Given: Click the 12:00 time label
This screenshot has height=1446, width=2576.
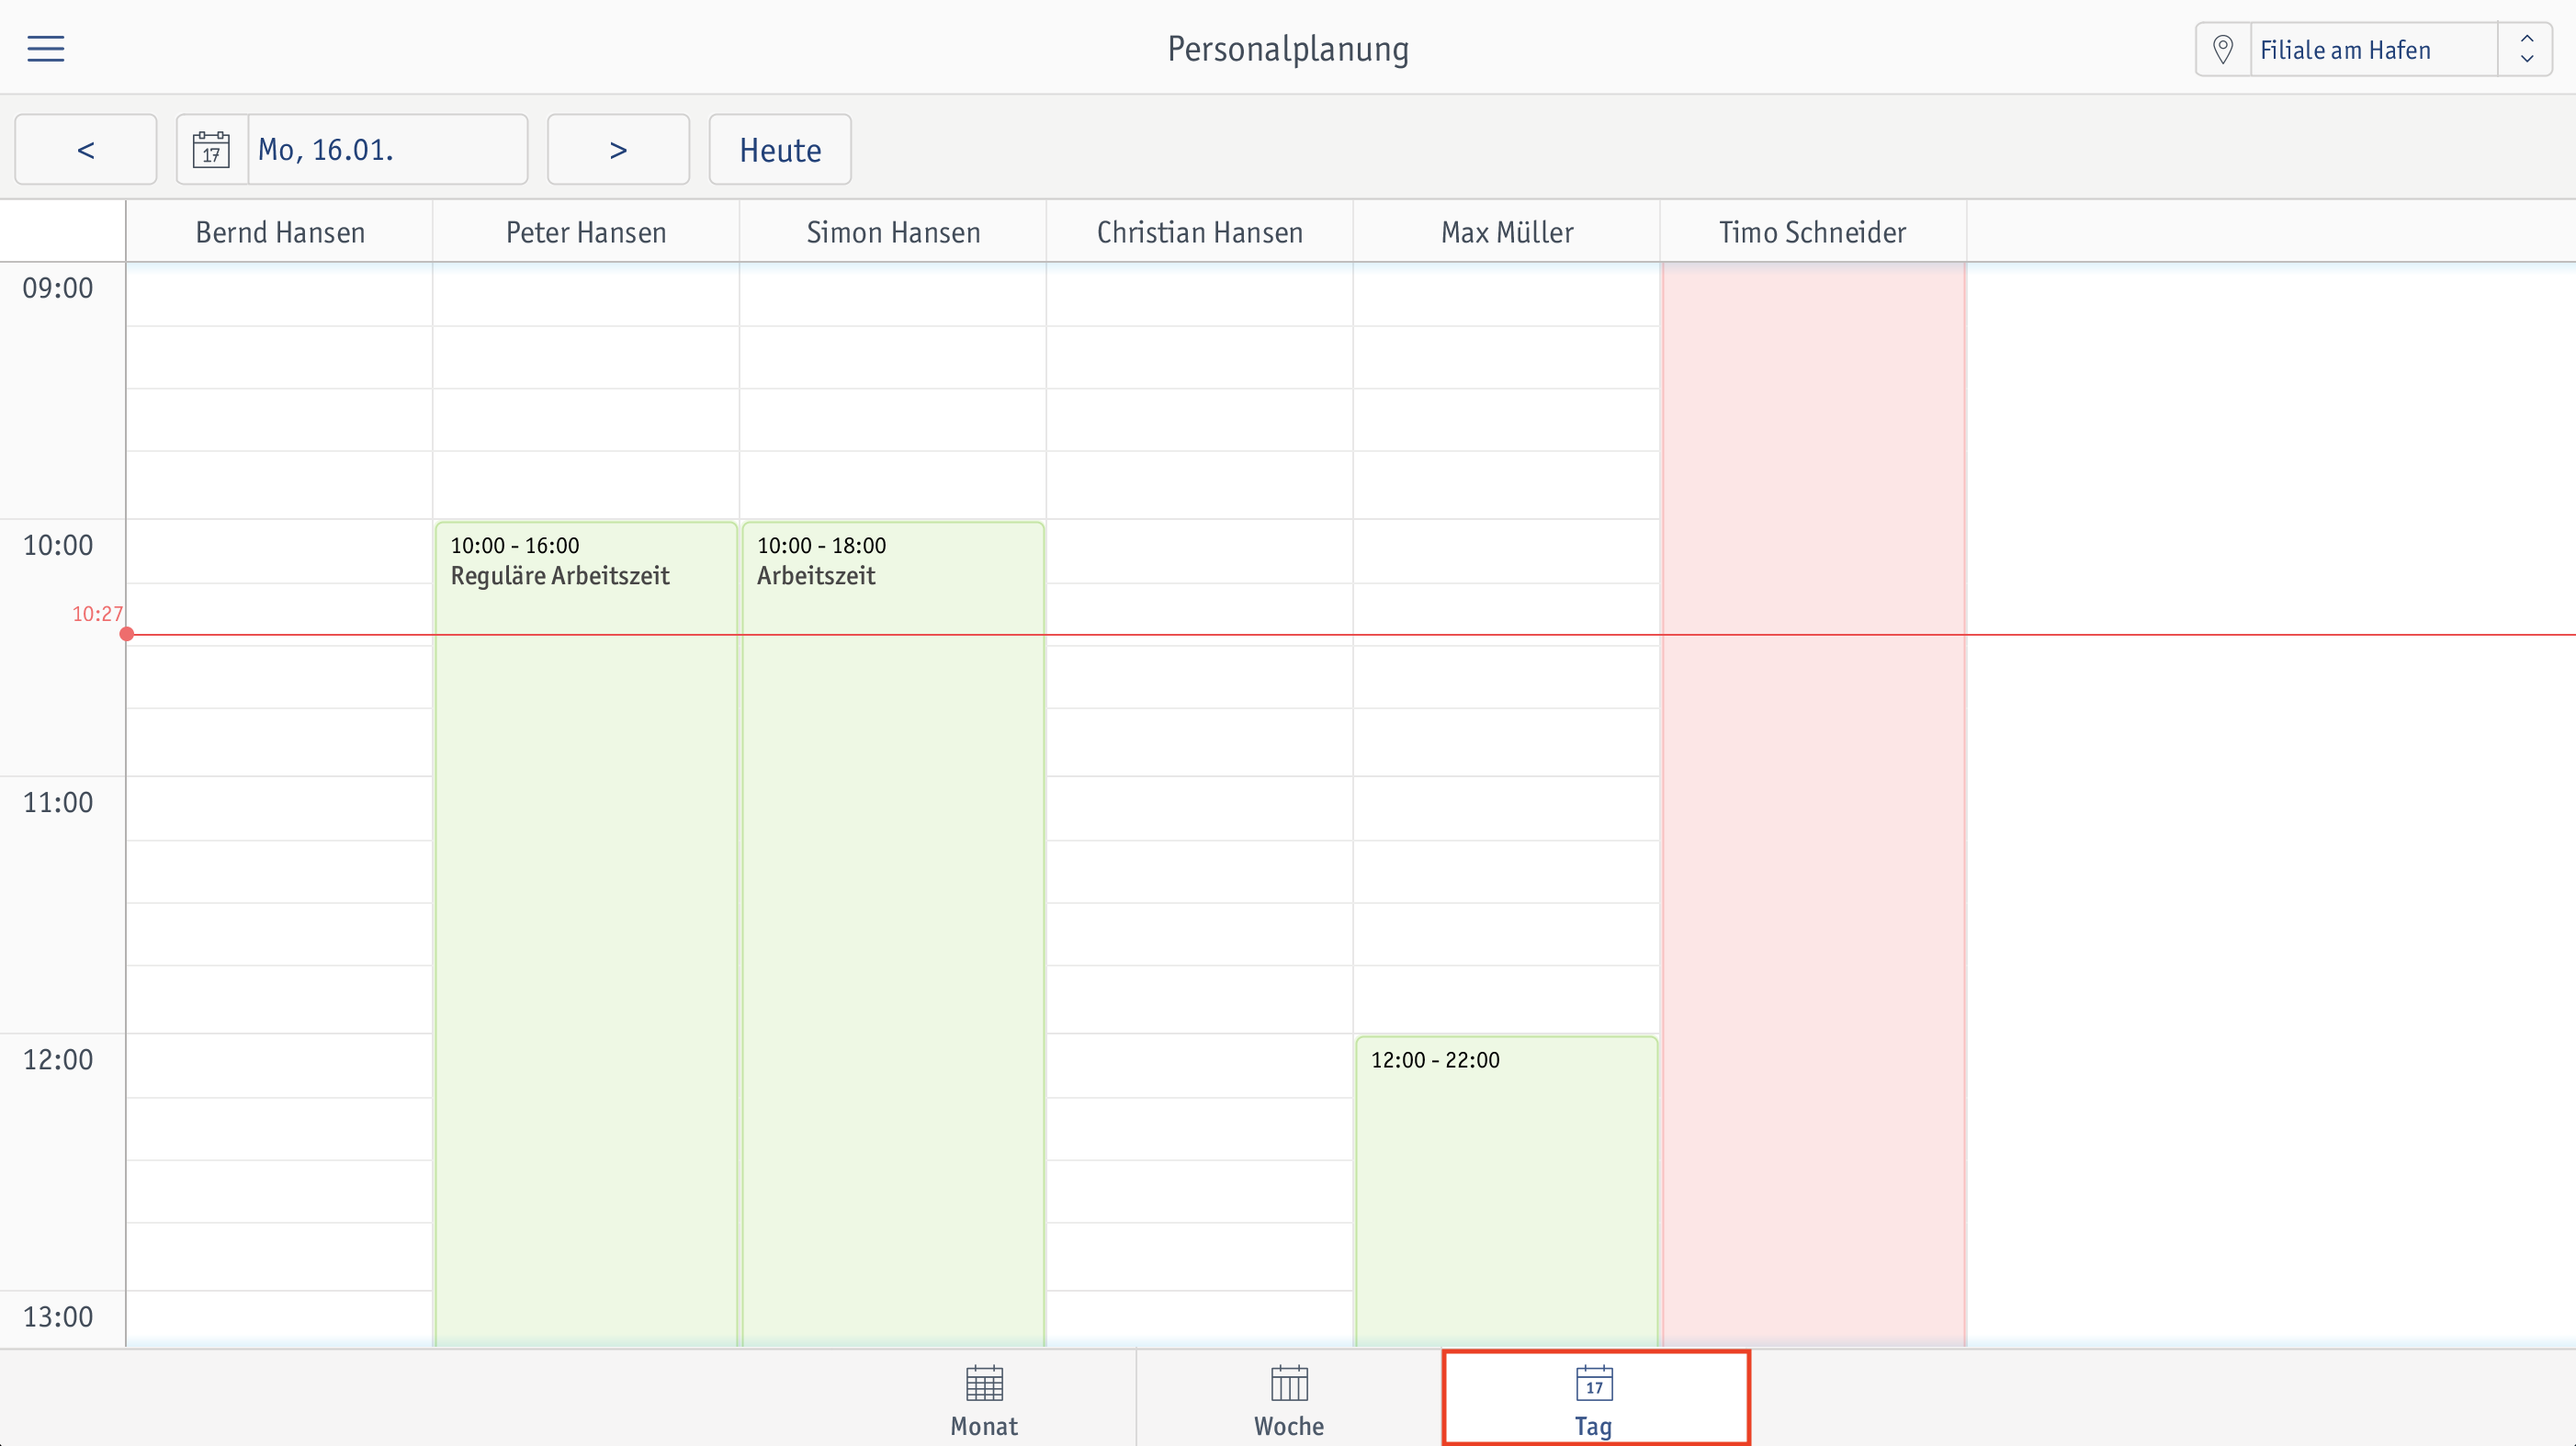Looking at the screenshot, I should [x=58, y=1059].
